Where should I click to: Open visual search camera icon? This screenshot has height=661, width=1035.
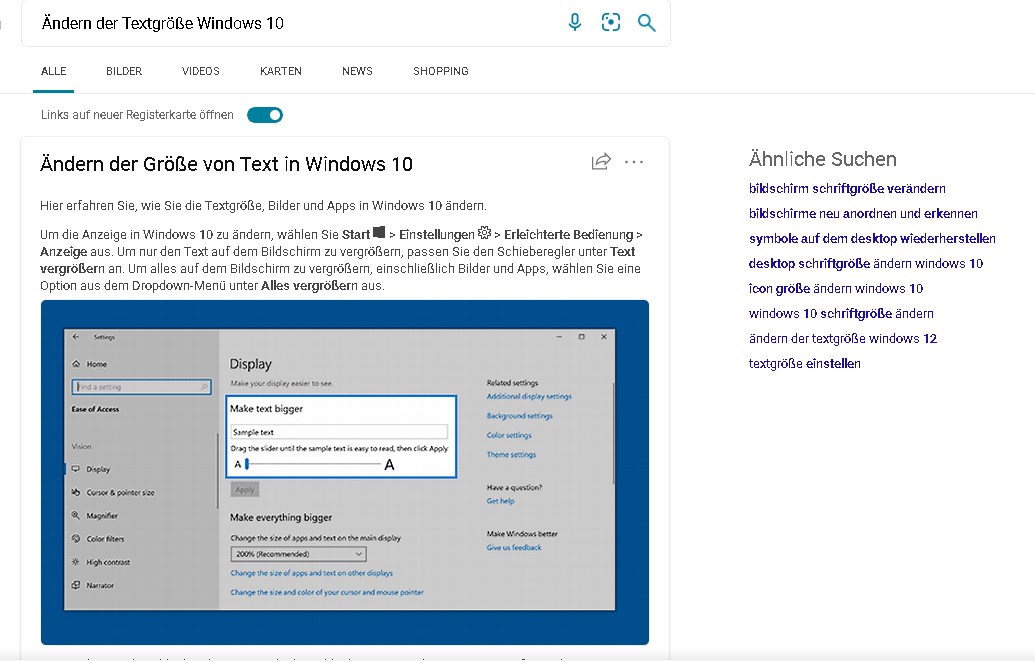pyautogui.click(x=611, y=22)
